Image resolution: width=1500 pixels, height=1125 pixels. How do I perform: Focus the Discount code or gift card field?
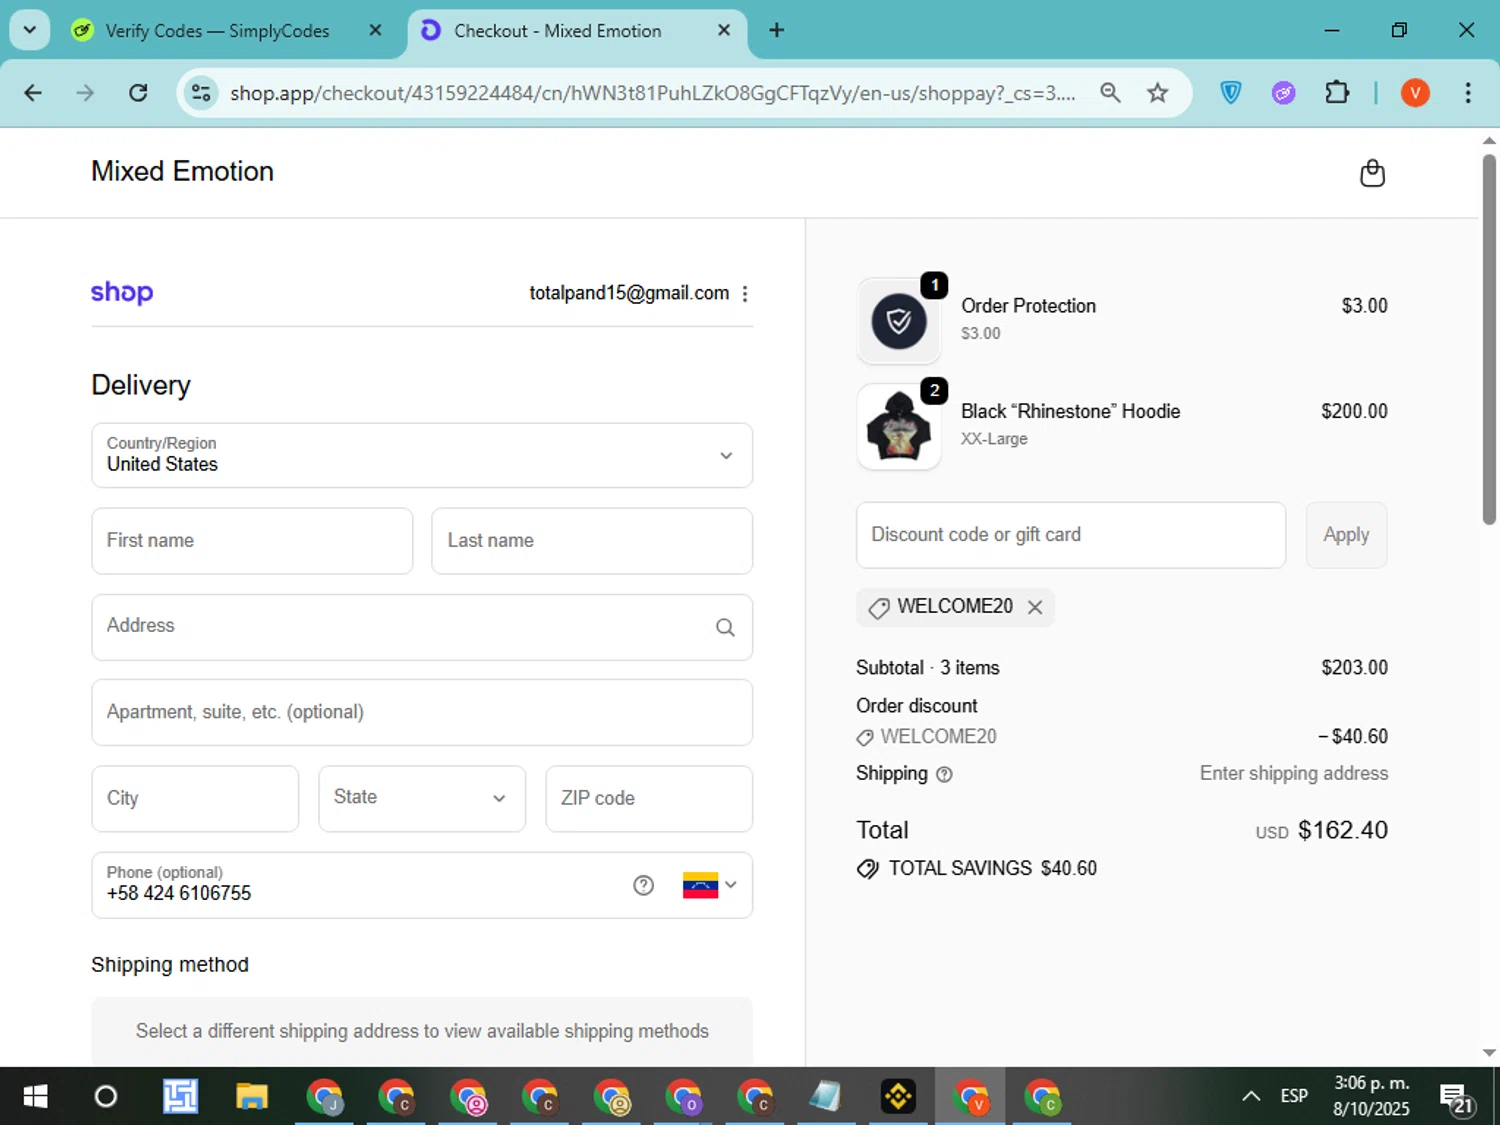click(x=1071, y=535)
